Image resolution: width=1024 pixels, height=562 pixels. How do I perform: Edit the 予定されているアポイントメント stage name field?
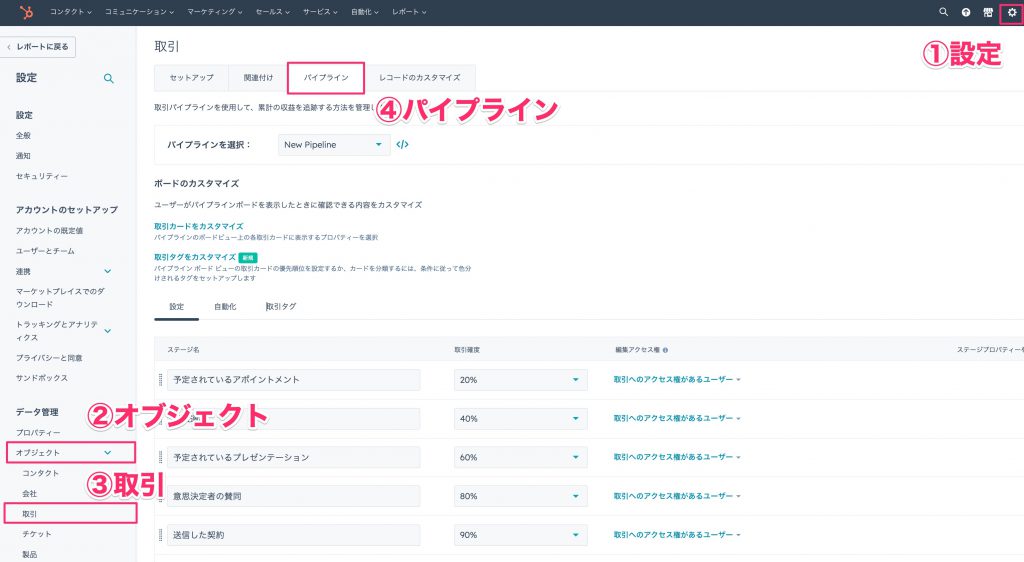point(293,379)
